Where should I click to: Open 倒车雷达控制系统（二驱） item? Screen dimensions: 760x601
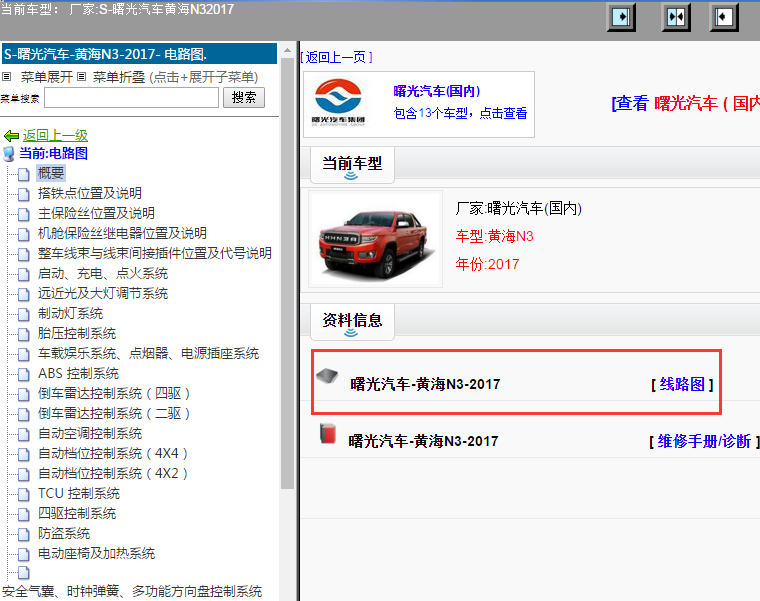tap(113, 414)
